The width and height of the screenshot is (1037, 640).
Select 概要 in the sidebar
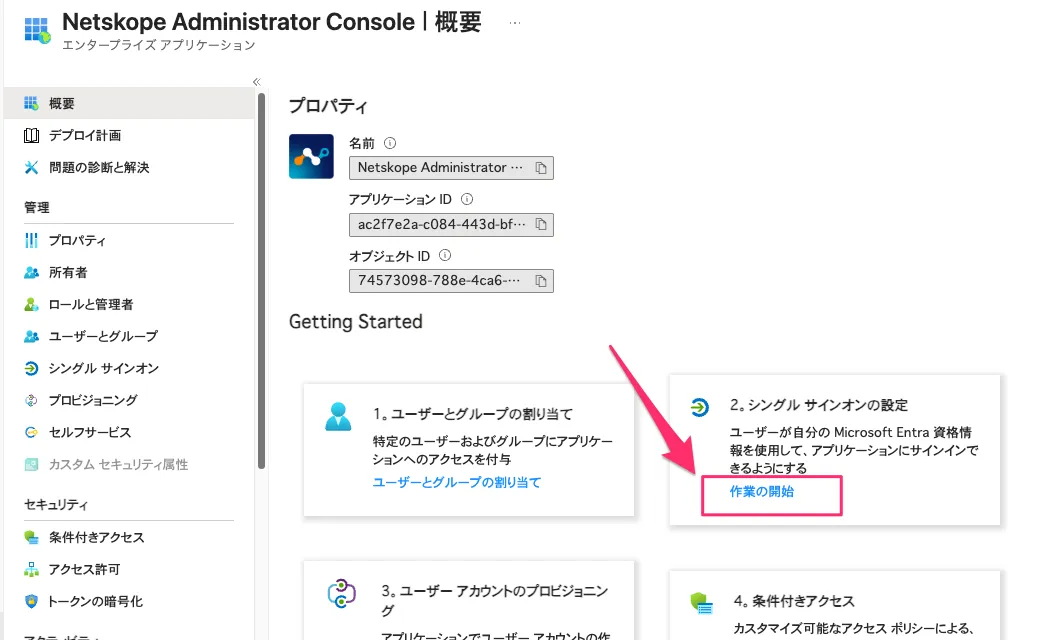pos(129,103)
